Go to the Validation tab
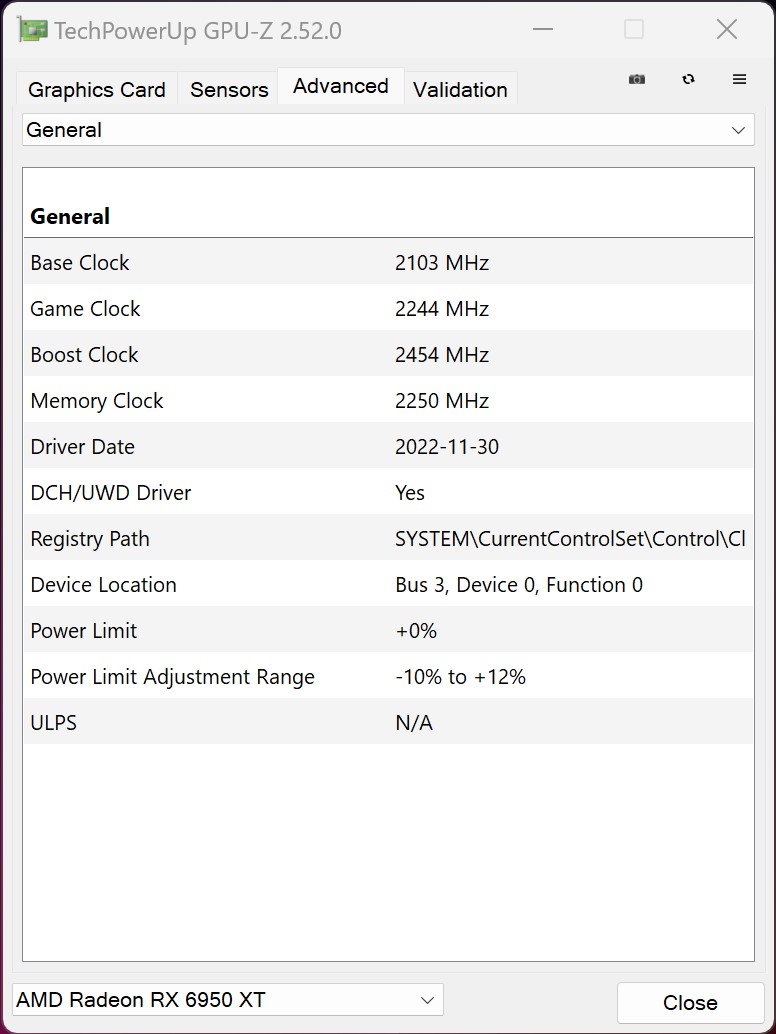 click(460, 90)
